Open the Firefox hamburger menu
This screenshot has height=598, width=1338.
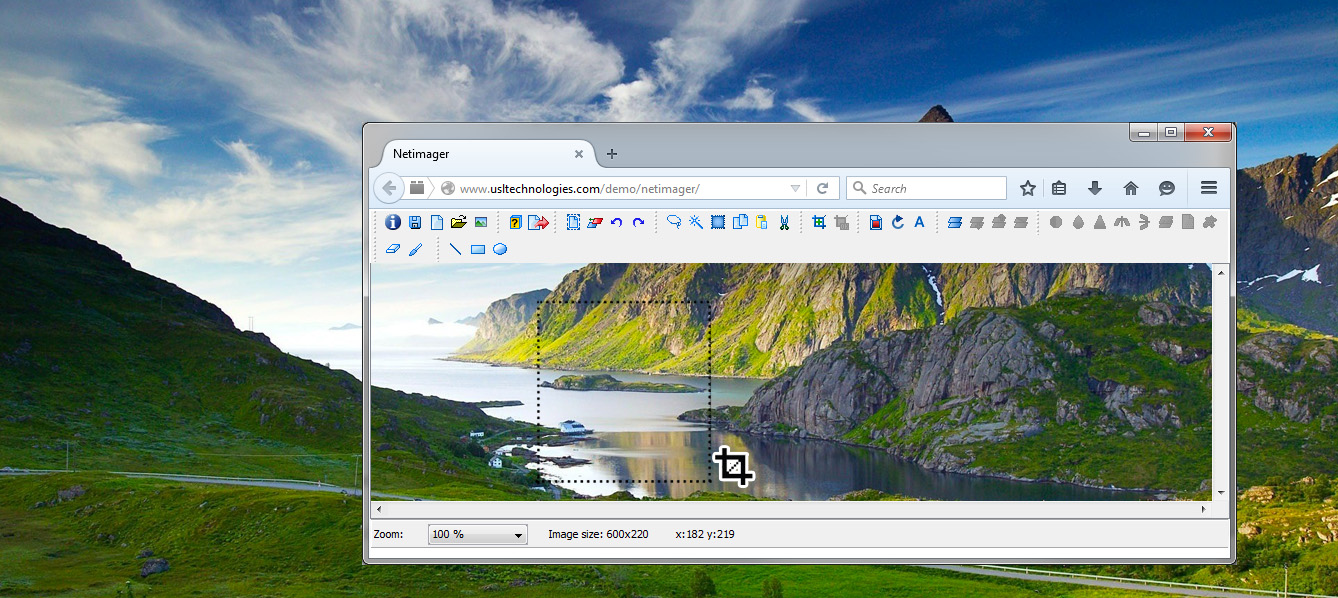click(1208, 188)
